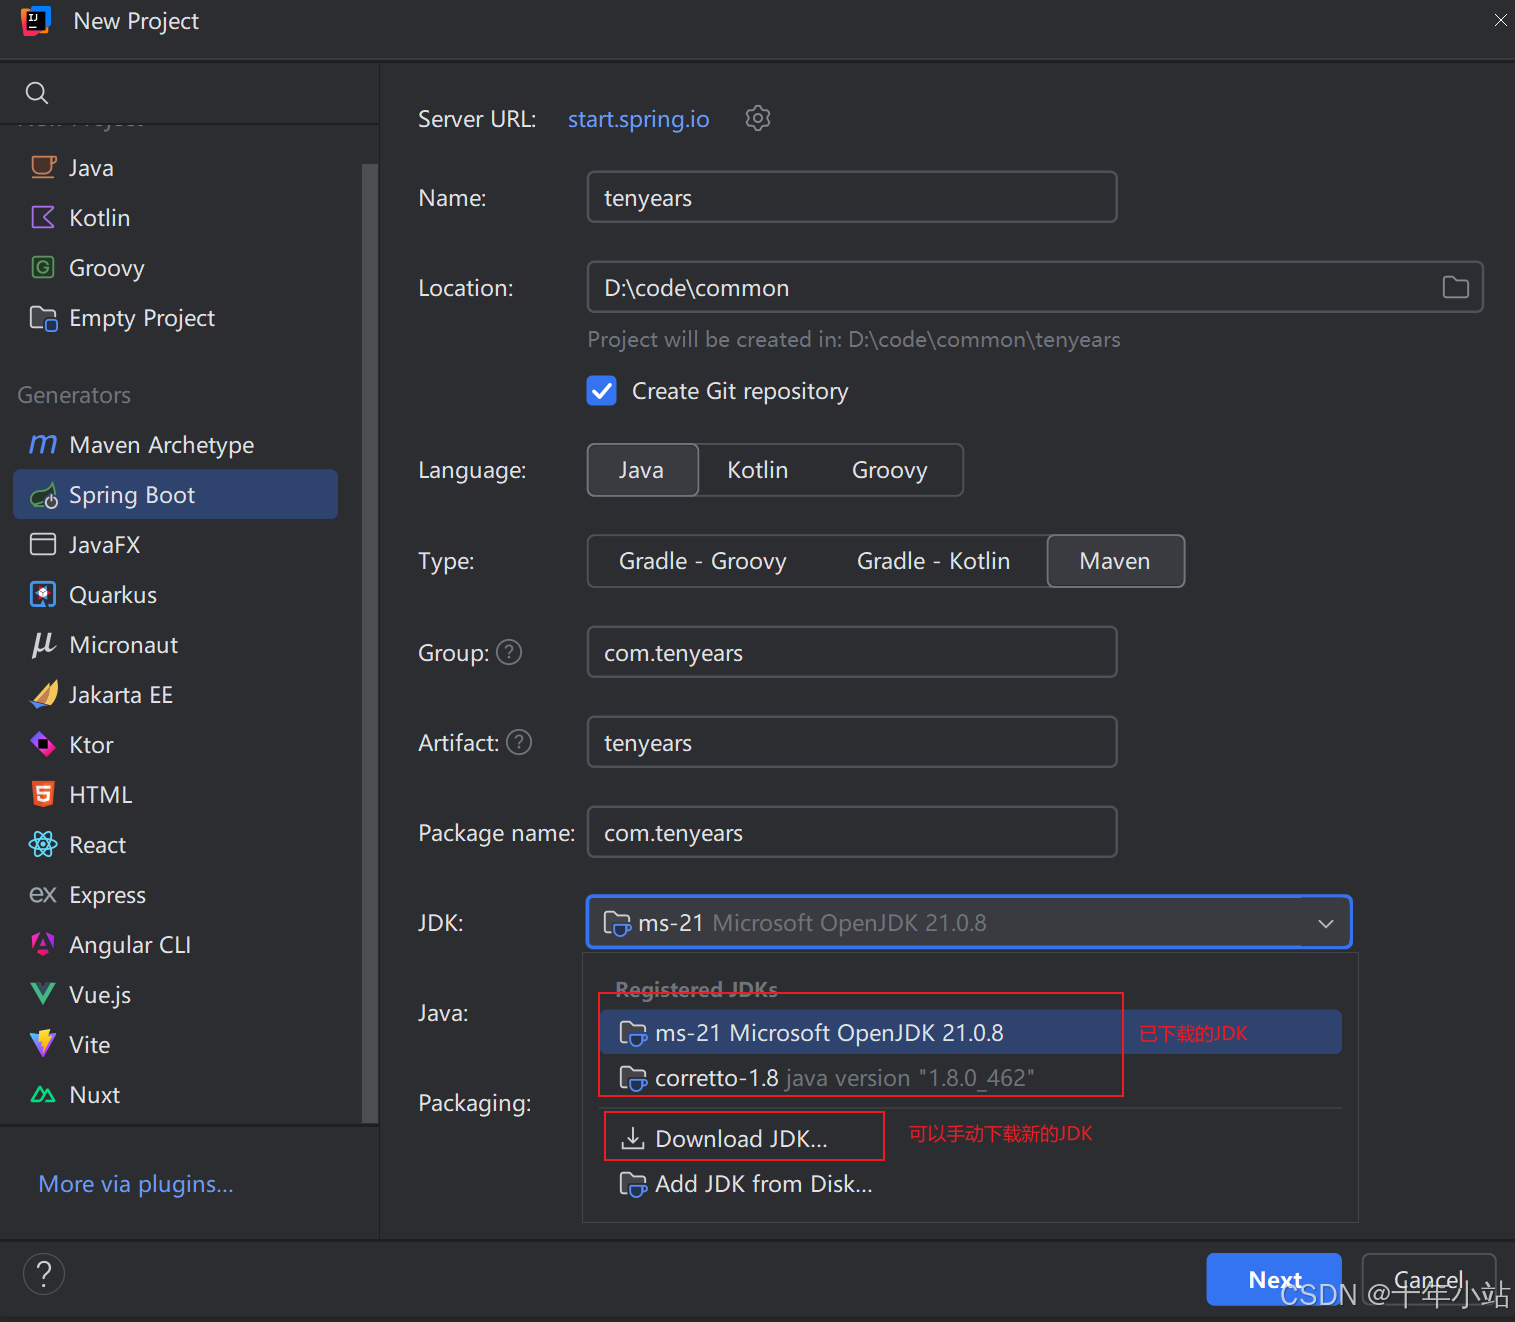Click the JavaFX window icon

click(x=43, y=544)
